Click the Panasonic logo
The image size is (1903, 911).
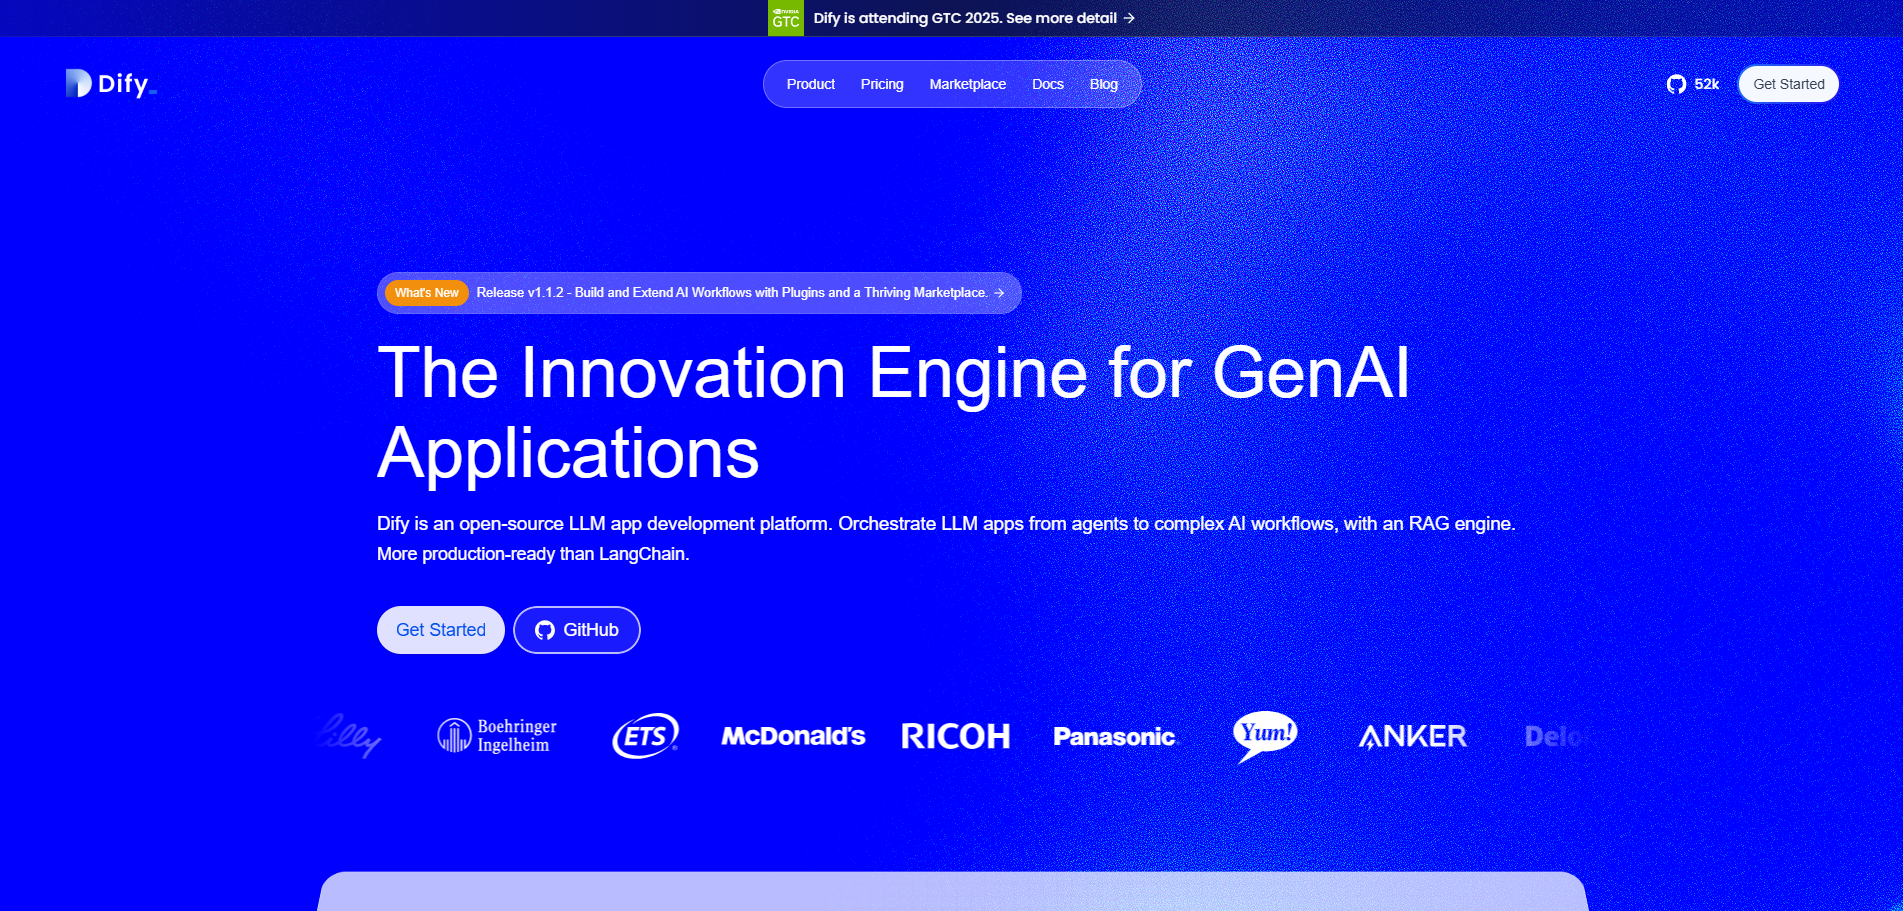click(x=1115, y=737)
